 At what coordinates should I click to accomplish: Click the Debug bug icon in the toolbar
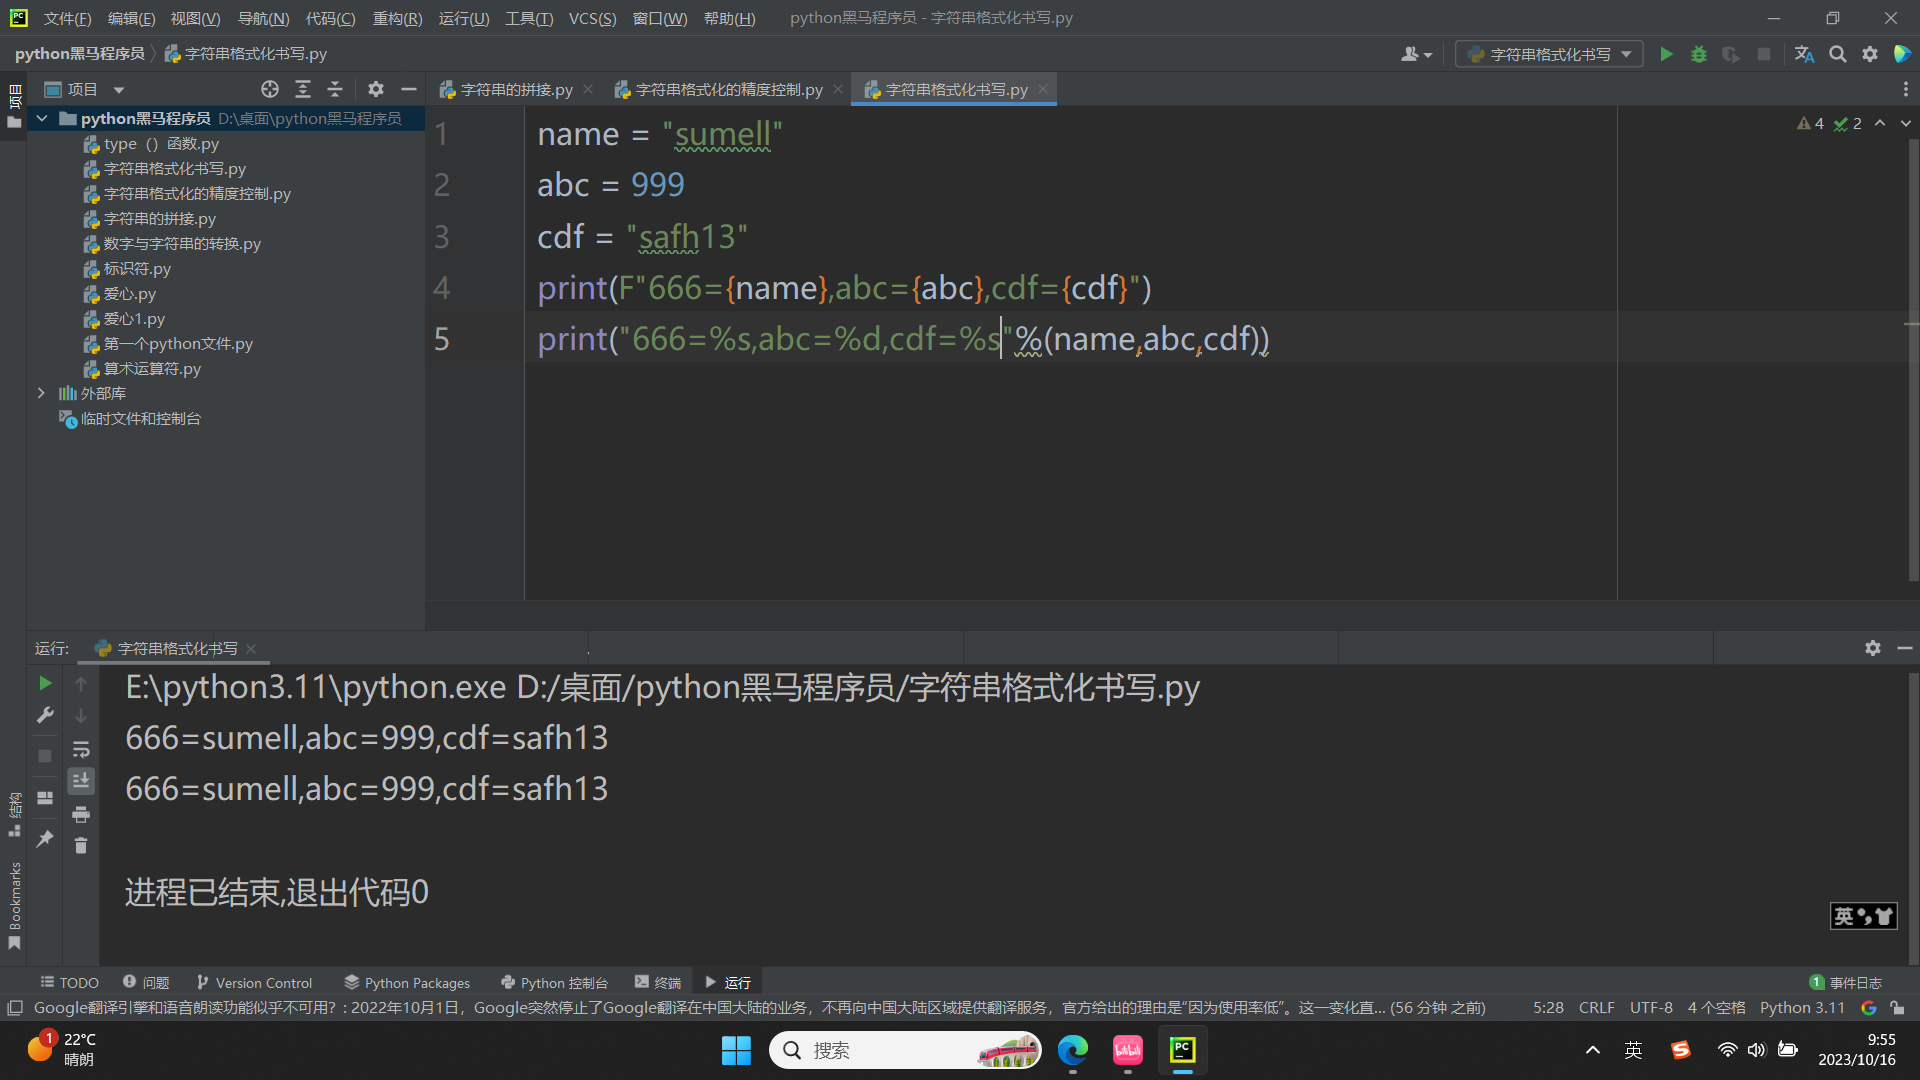tap(1698, 54)
